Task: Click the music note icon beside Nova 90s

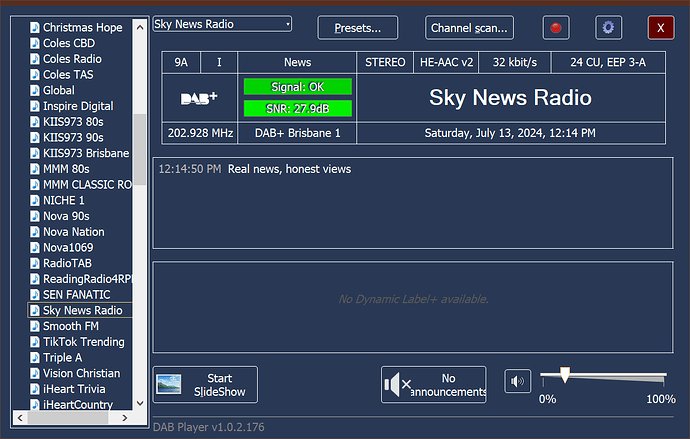Action: (x=35, y=216)
